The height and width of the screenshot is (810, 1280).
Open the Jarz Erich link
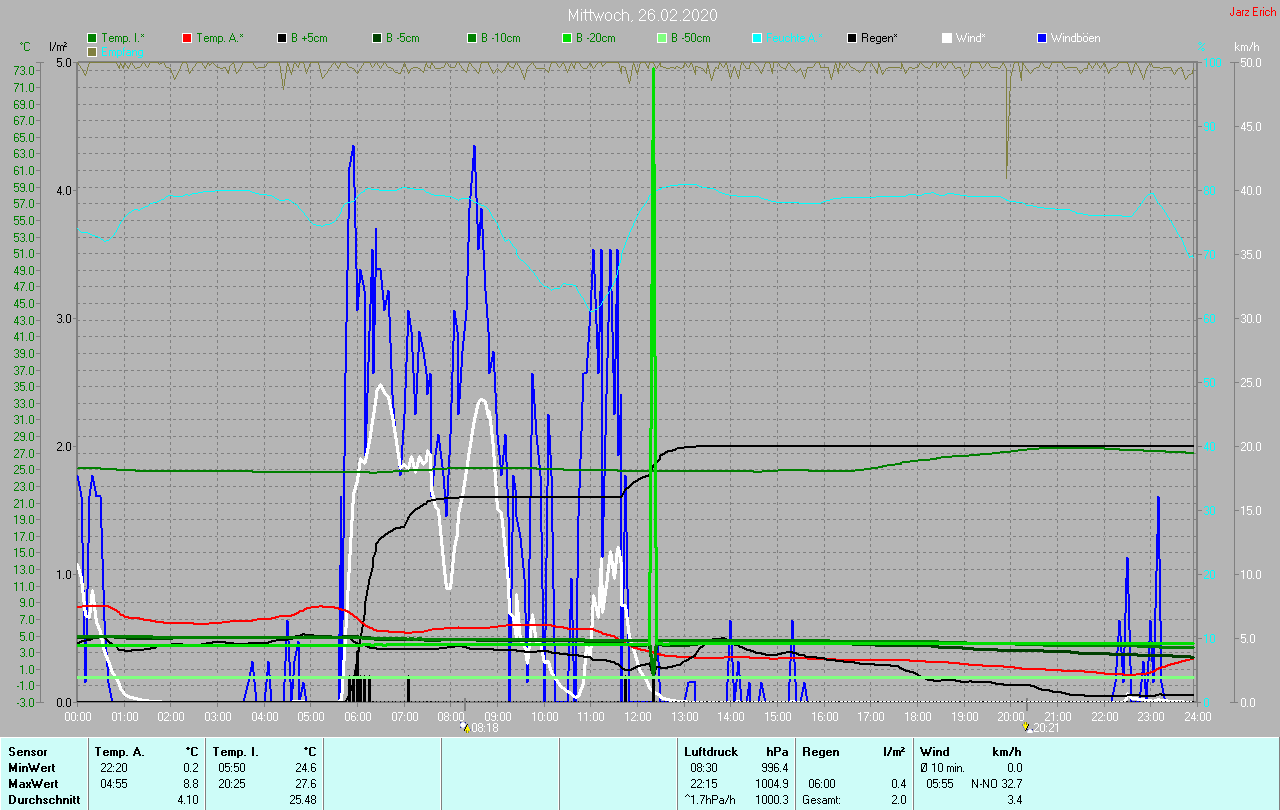click(1252, 12)
